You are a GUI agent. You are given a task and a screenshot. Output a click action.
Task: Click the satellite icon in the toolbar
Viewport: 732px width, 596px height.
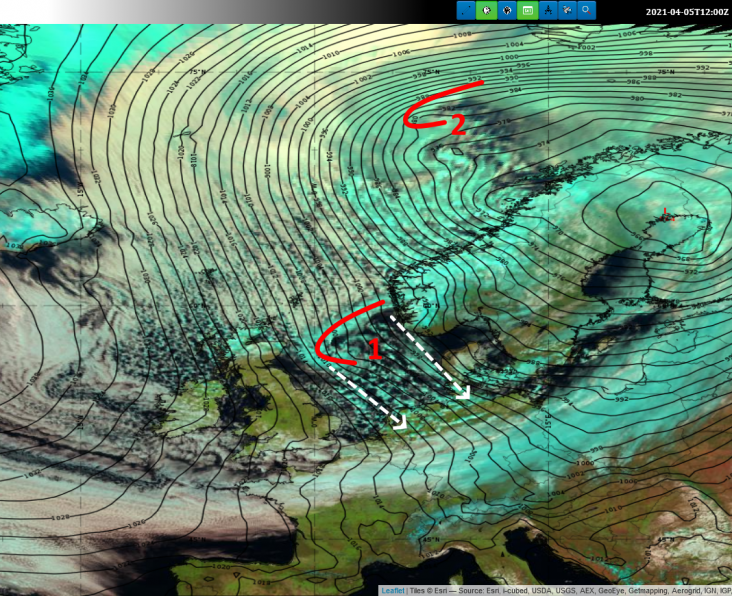pyautogui.click(x=567, y=10)
